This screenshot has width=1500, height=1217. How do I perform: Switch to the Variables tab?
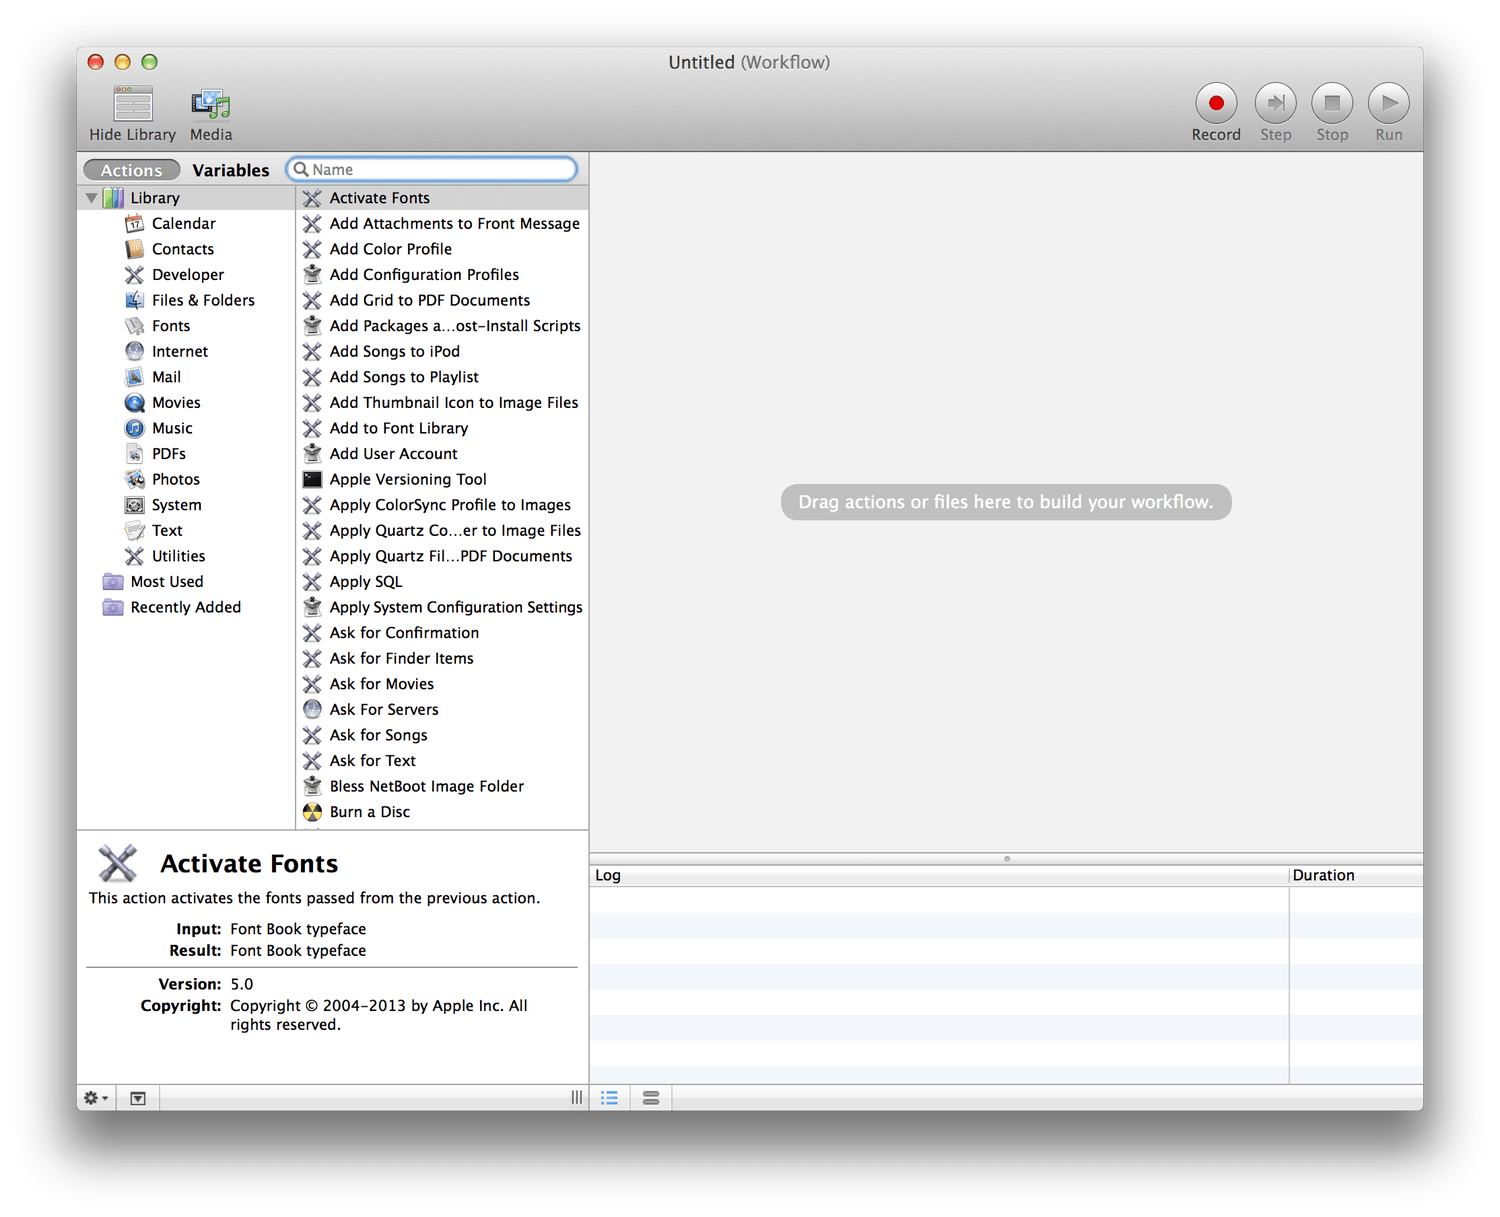coord(230,170)
